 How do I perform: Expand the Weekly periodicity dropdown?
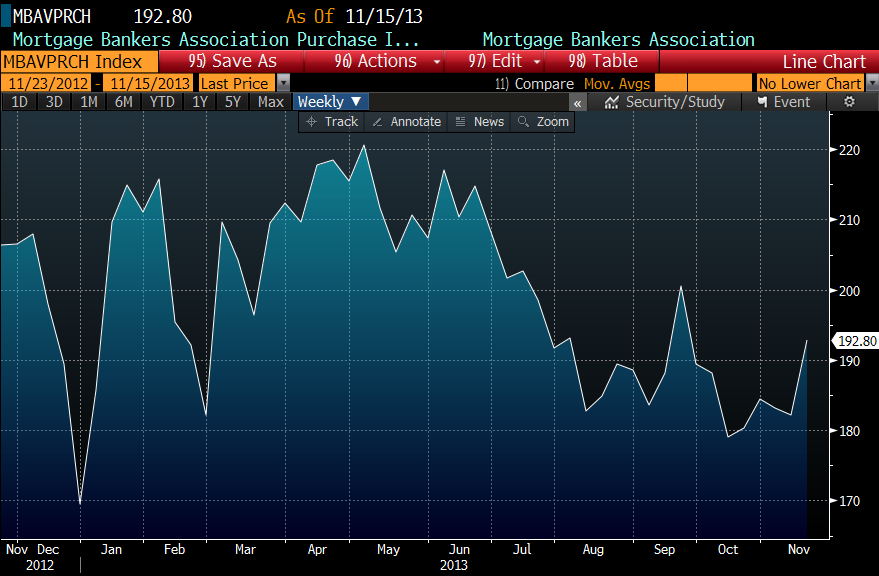point(331,102)
